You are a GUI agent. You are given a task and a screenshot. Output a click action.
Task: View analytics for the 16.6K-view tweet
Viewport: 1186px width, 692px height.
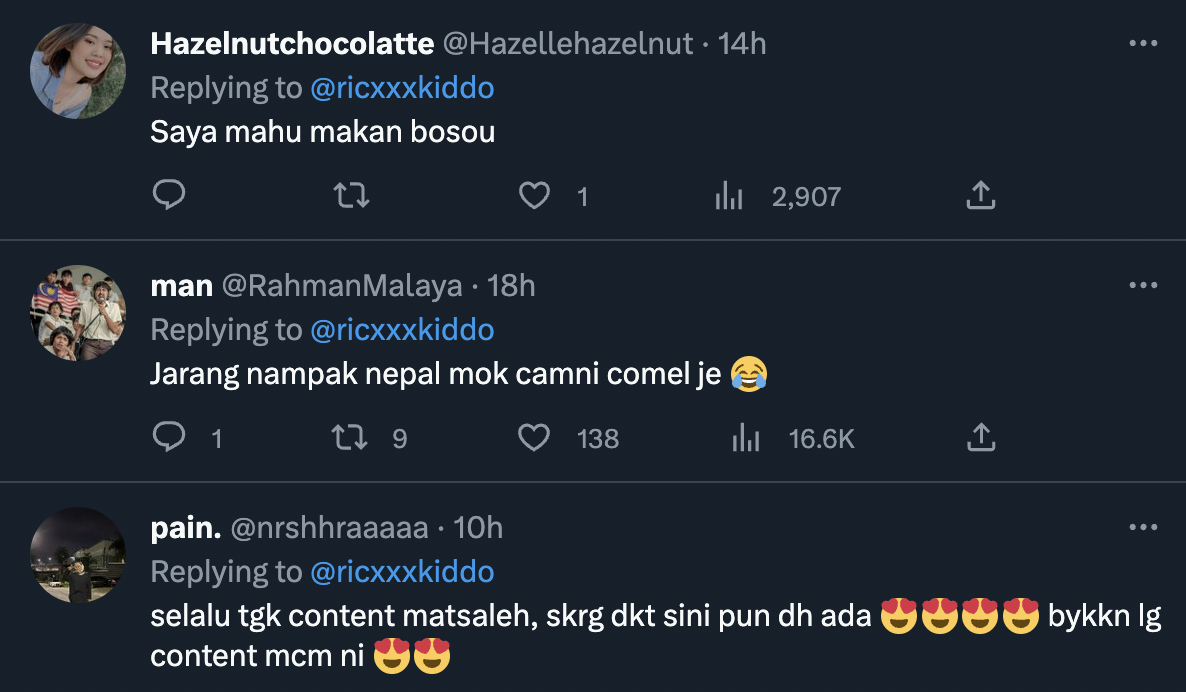747,438
